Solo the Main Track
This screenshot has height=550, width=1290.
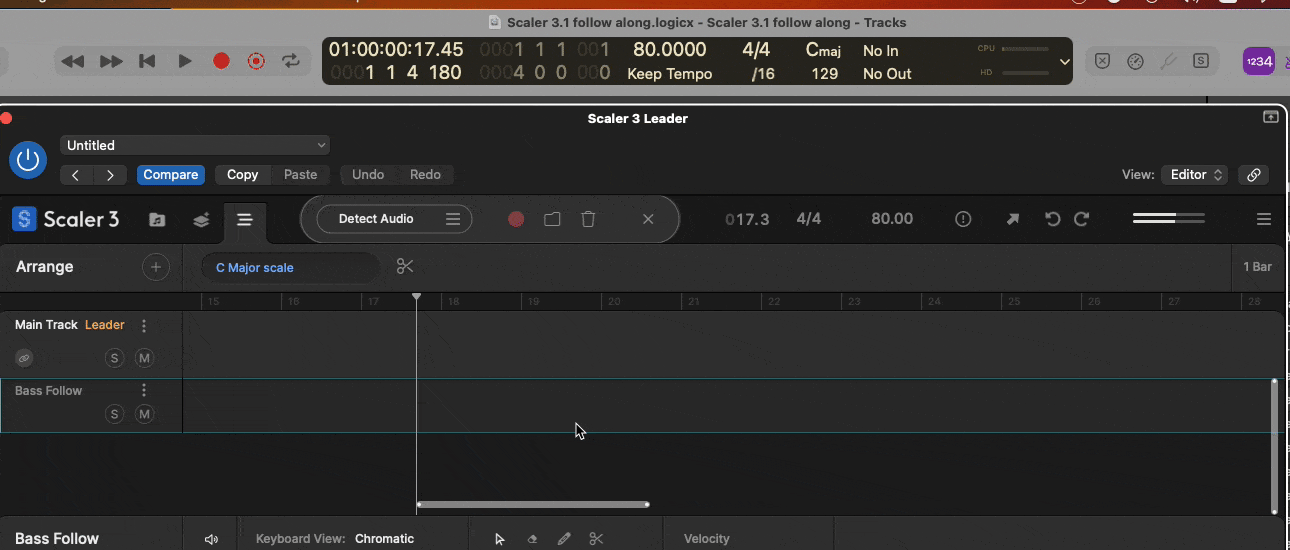(x=115, y=358)
